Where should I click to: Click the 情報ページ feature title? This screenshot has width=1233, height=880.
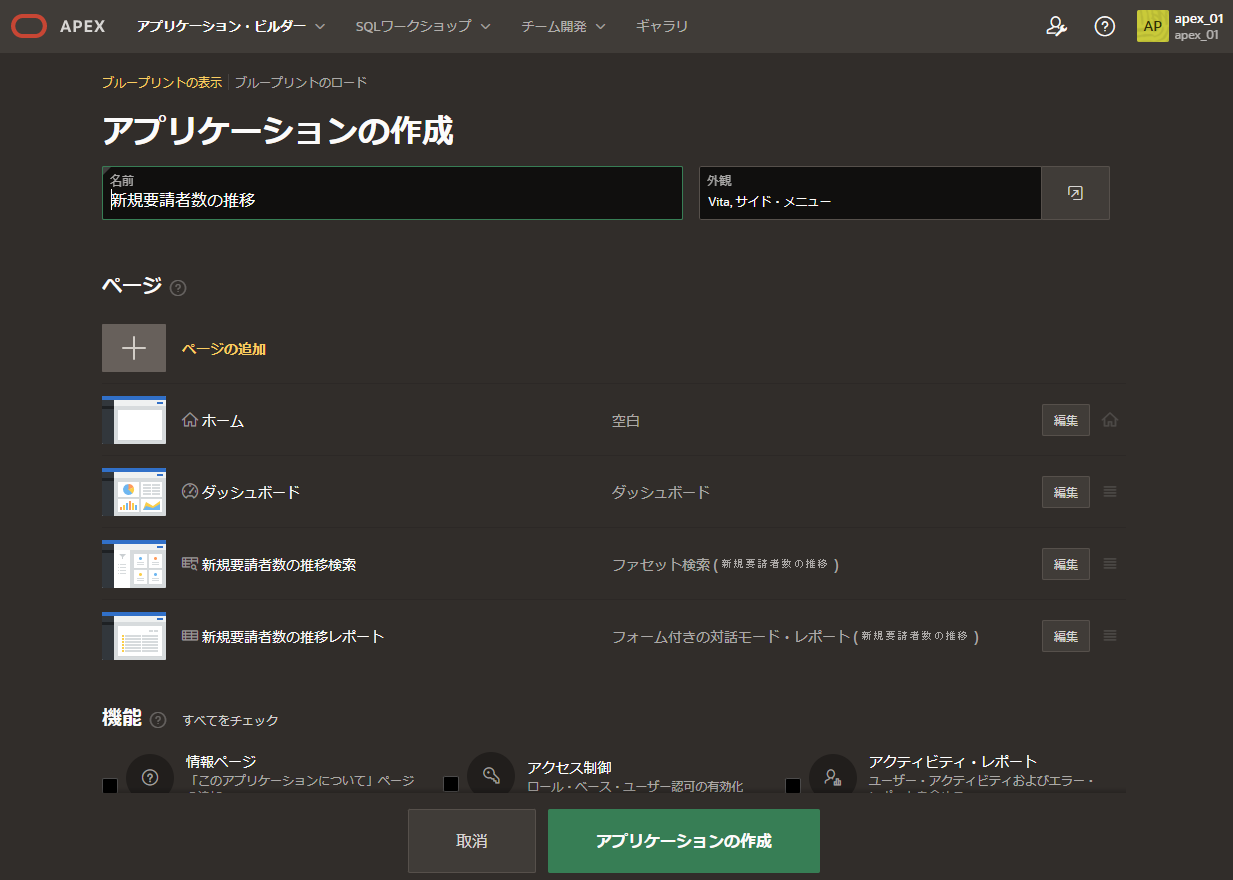tap(221, 762)
